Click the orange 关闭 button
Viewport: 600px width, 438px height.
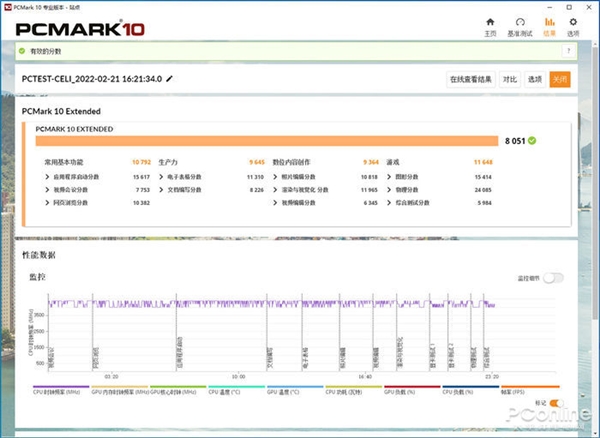point(560,80)
